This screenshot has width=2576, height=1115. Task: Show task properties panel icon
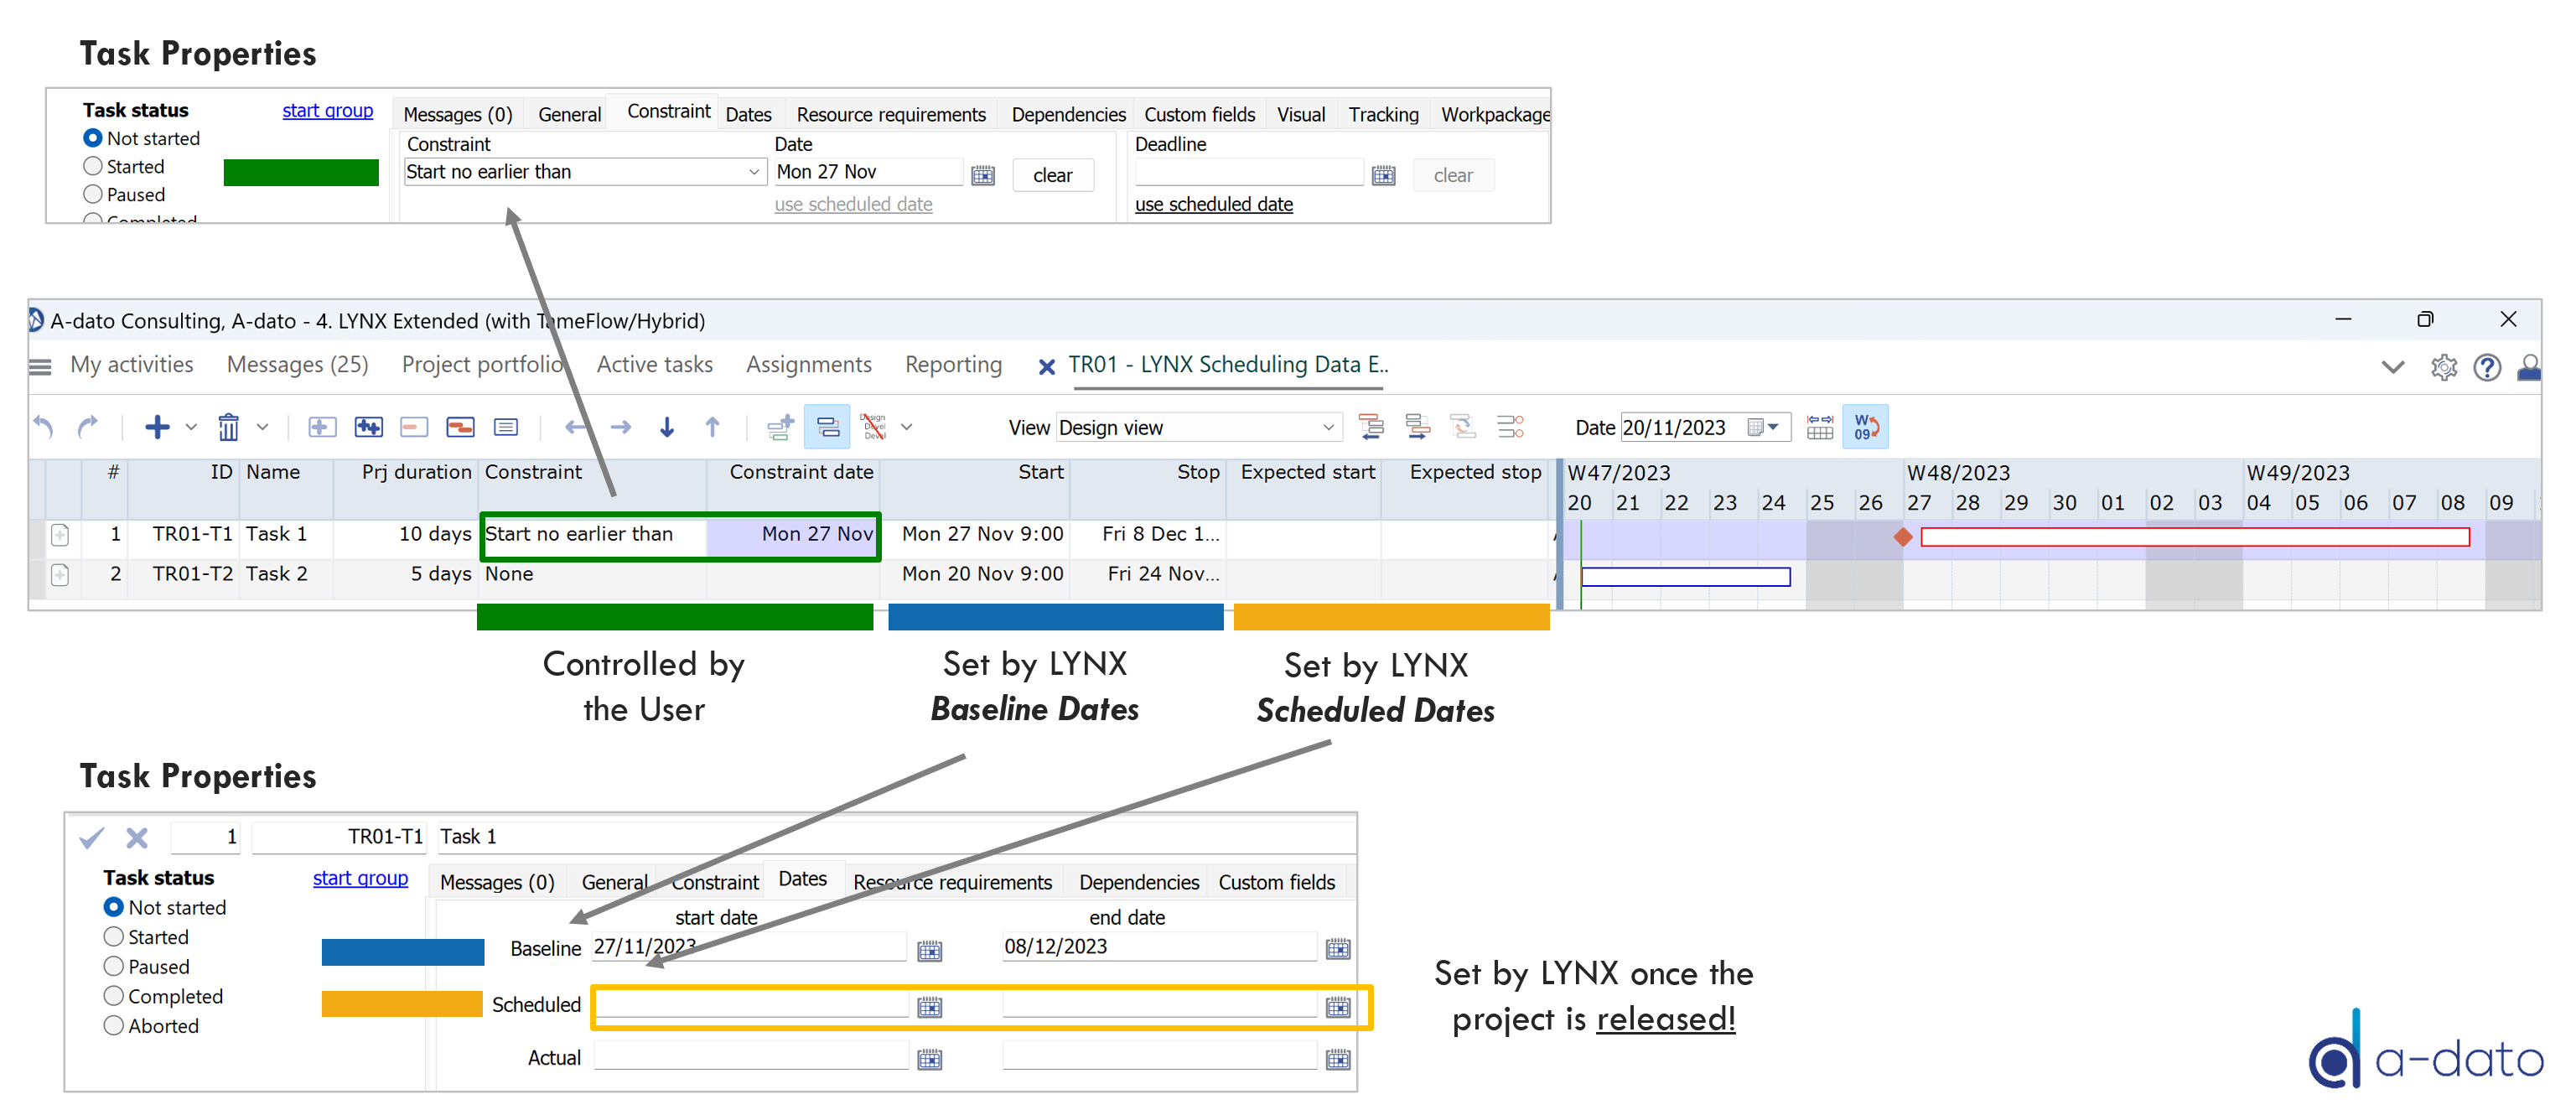pyautogui.click(x=506, y=428)
